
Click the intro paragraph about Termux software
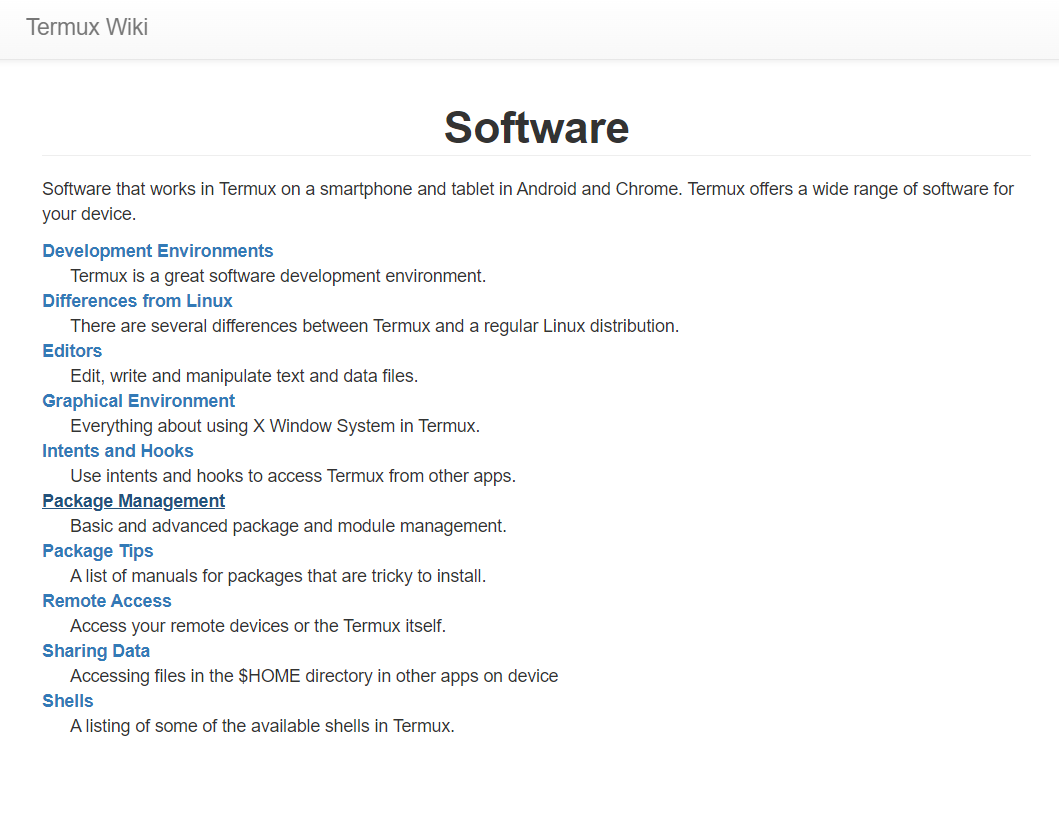tap(528, 201)
